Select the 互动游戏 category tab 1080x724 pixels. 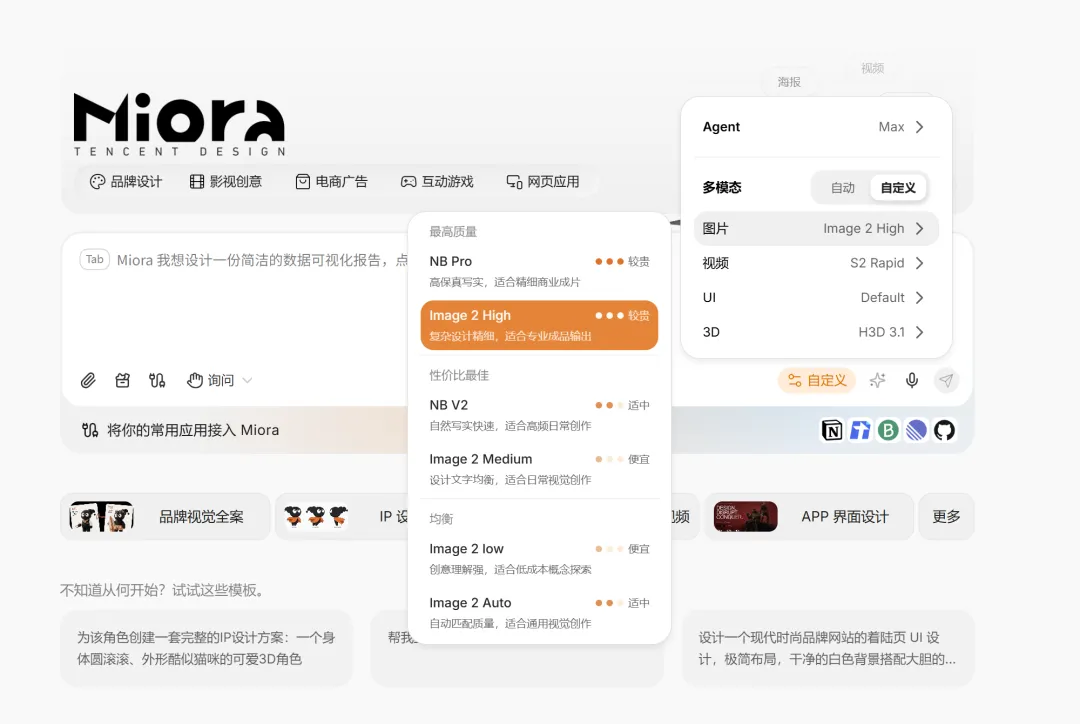tap(437, 182)
